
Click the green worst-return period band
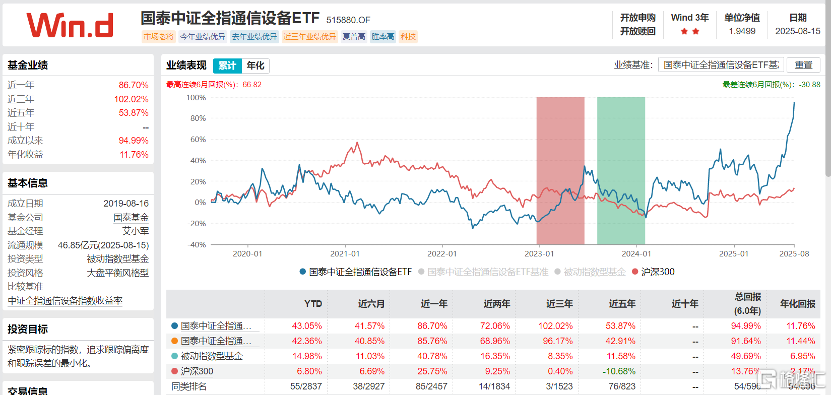click(621, 170)
